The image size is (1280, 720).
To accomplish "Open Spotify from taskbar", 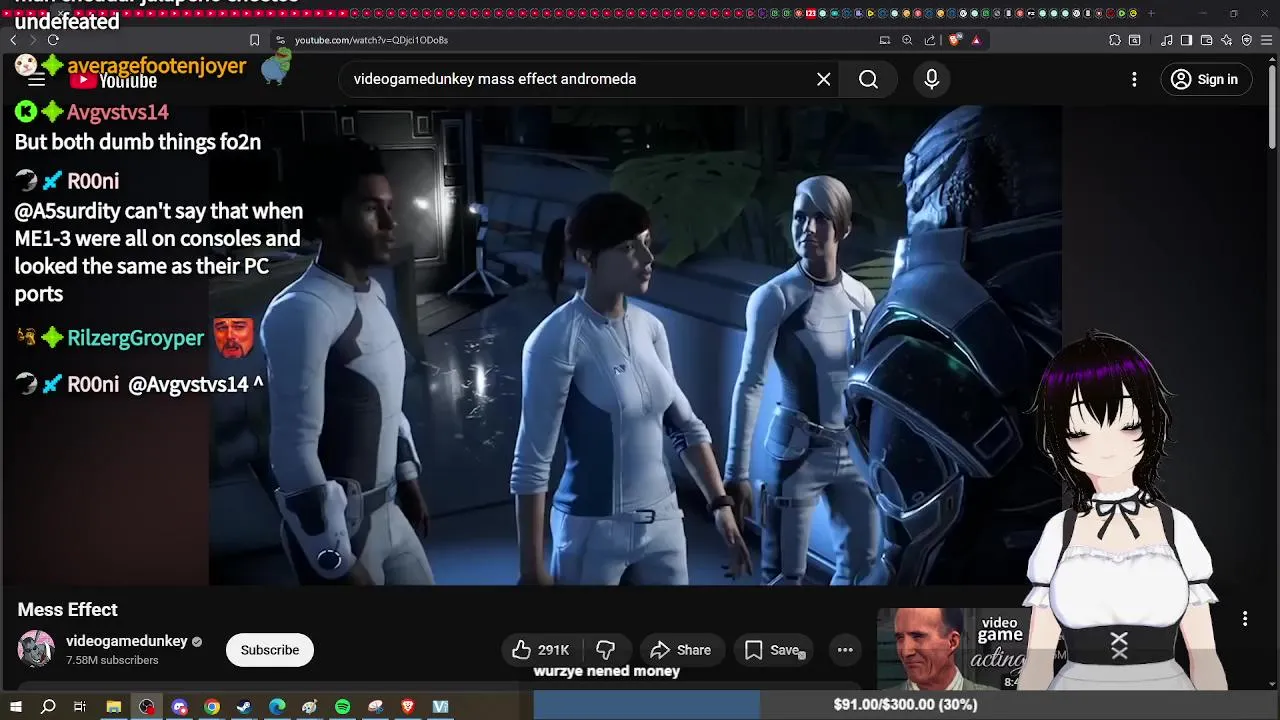I will pos(343,707).
